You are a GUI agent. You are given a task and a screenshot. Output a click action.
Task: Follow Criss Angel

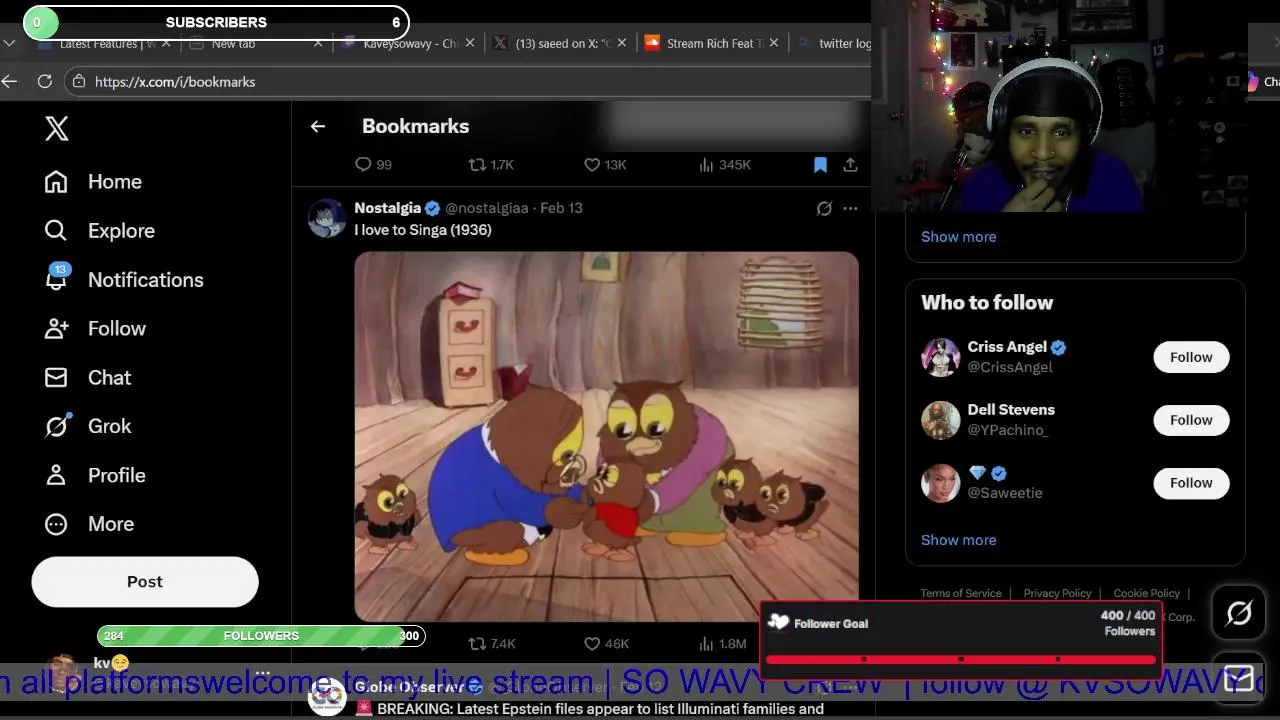[1191, 357]
